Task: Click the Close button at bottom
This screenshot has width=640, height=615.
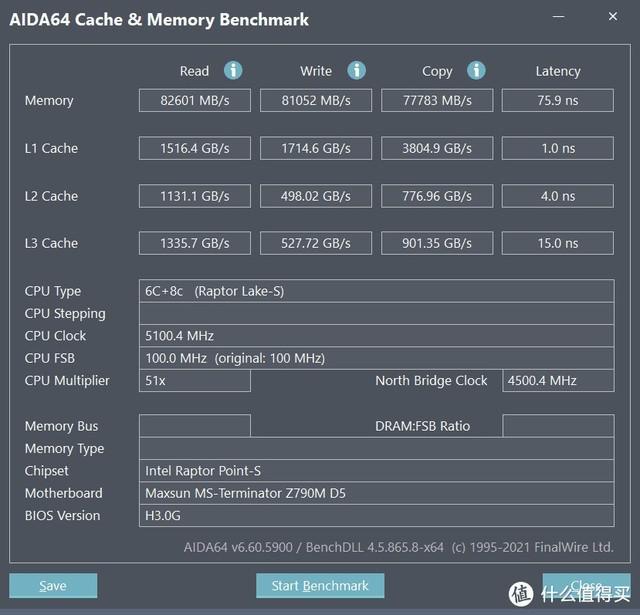Action: [587, 586]
